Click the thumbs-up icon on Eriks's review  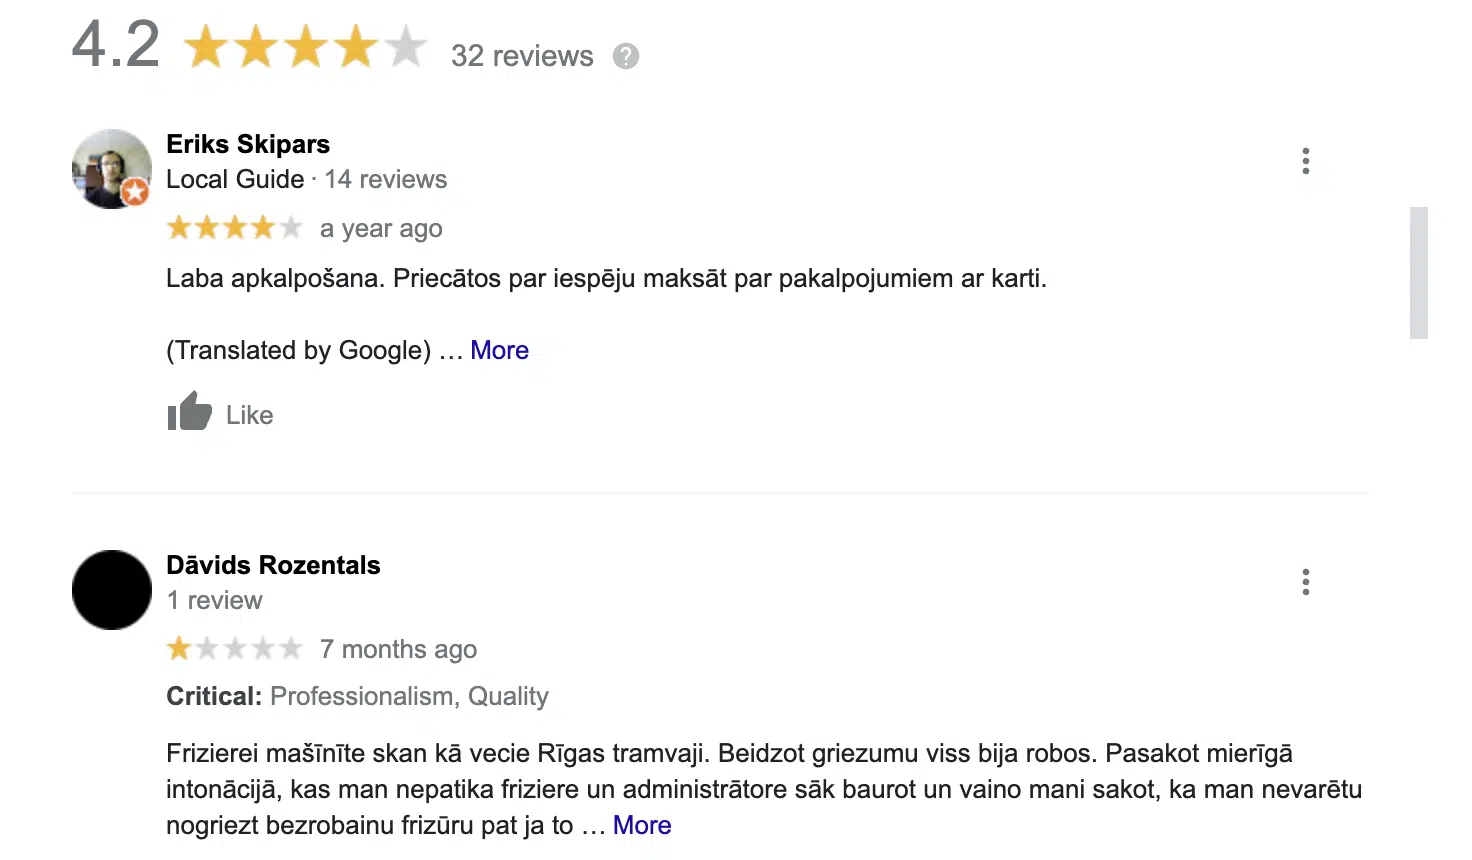pyautogui.click(x=189, y=412)
